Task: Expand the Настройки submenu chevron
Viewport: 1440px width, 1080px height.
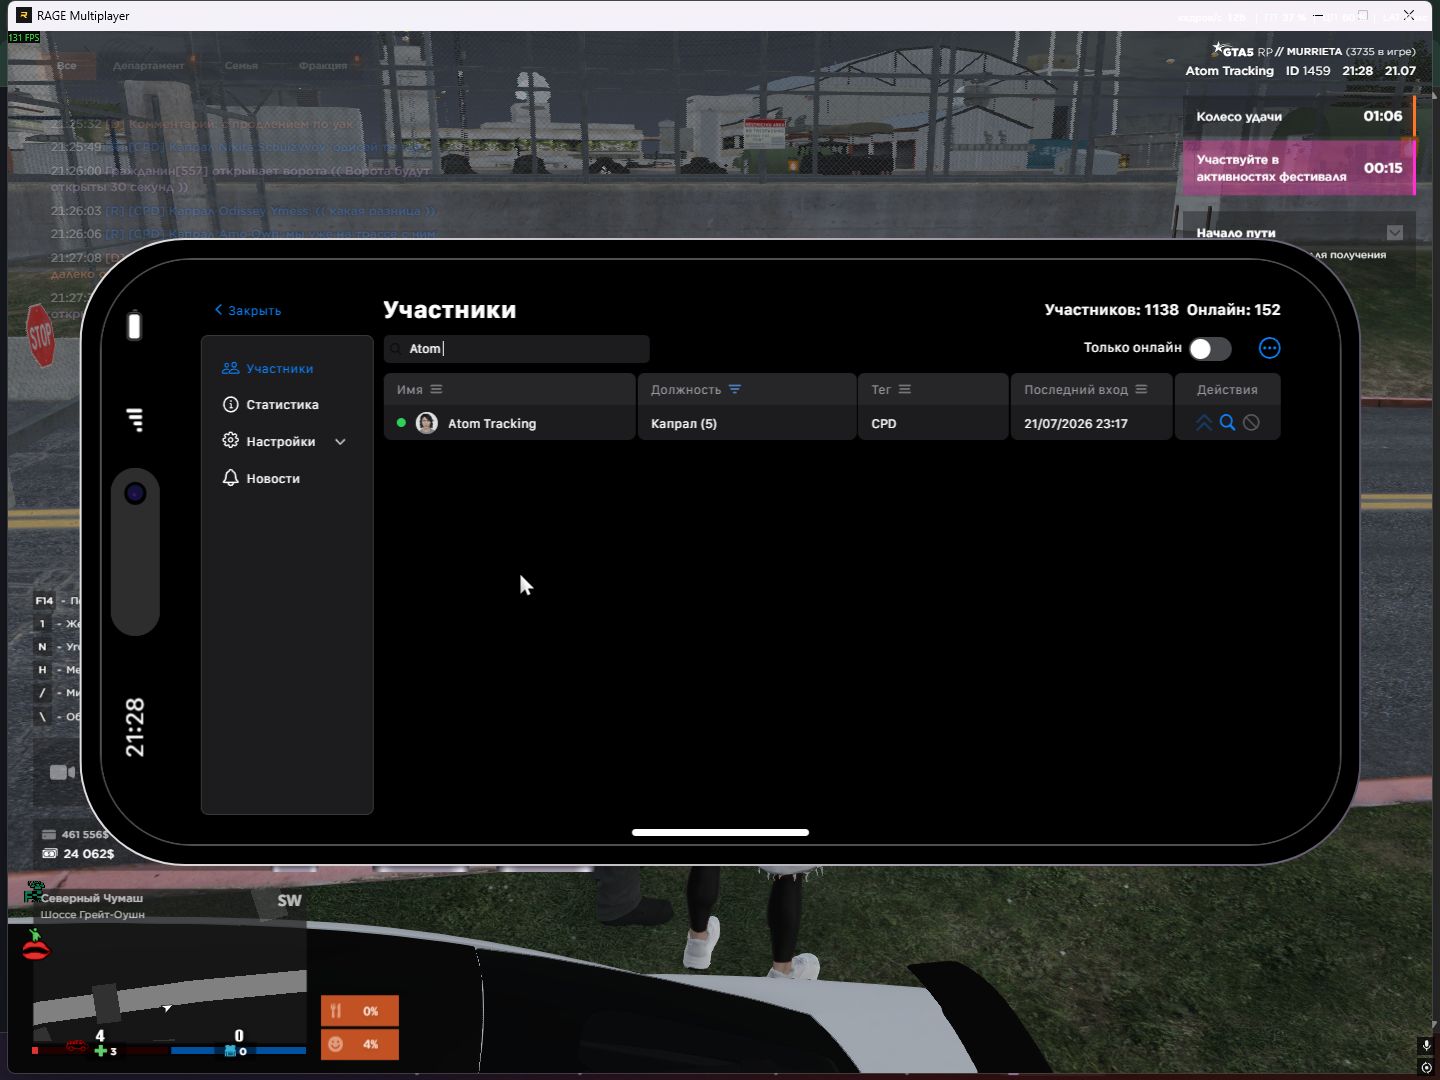Action: point(340,442)
